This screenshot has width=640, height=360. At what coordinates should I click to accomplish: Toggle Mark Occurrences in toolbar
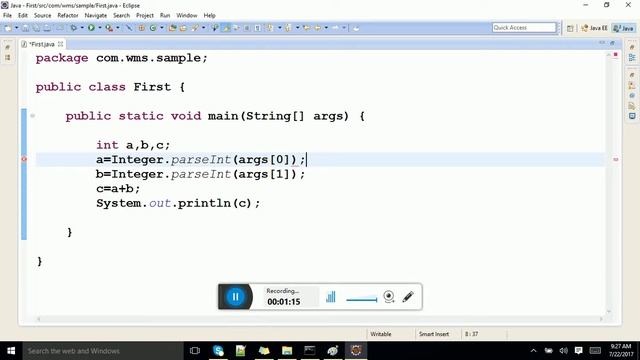(226, 28)
